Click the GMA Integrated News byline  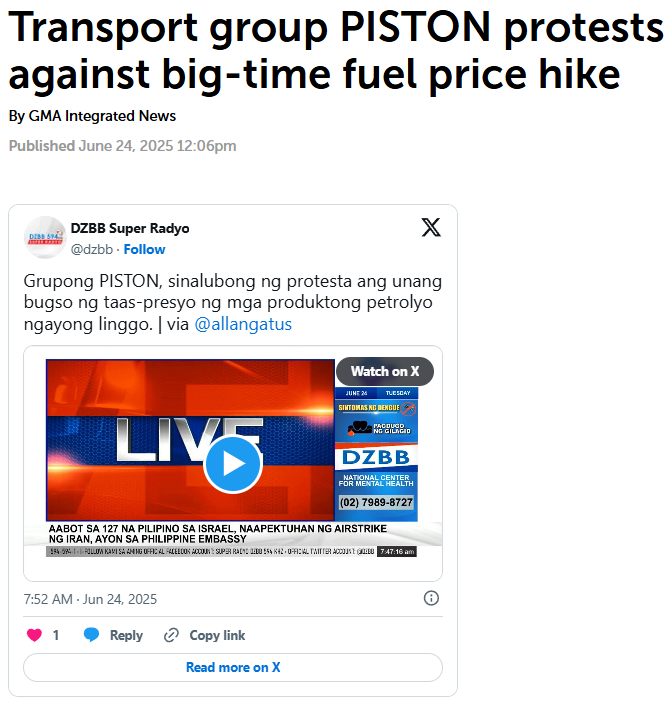coord(102,116)
